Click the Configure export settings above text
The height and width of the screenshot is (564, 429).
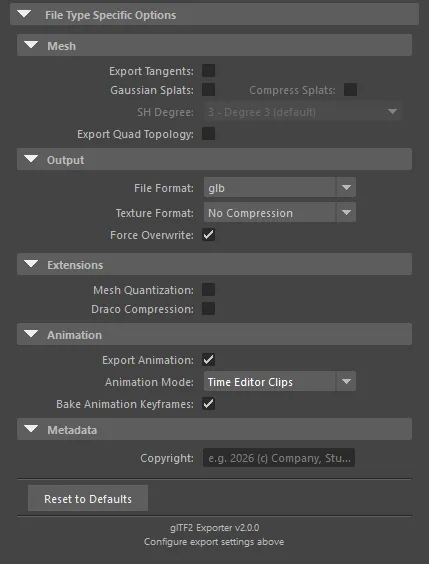coord(214,542)
